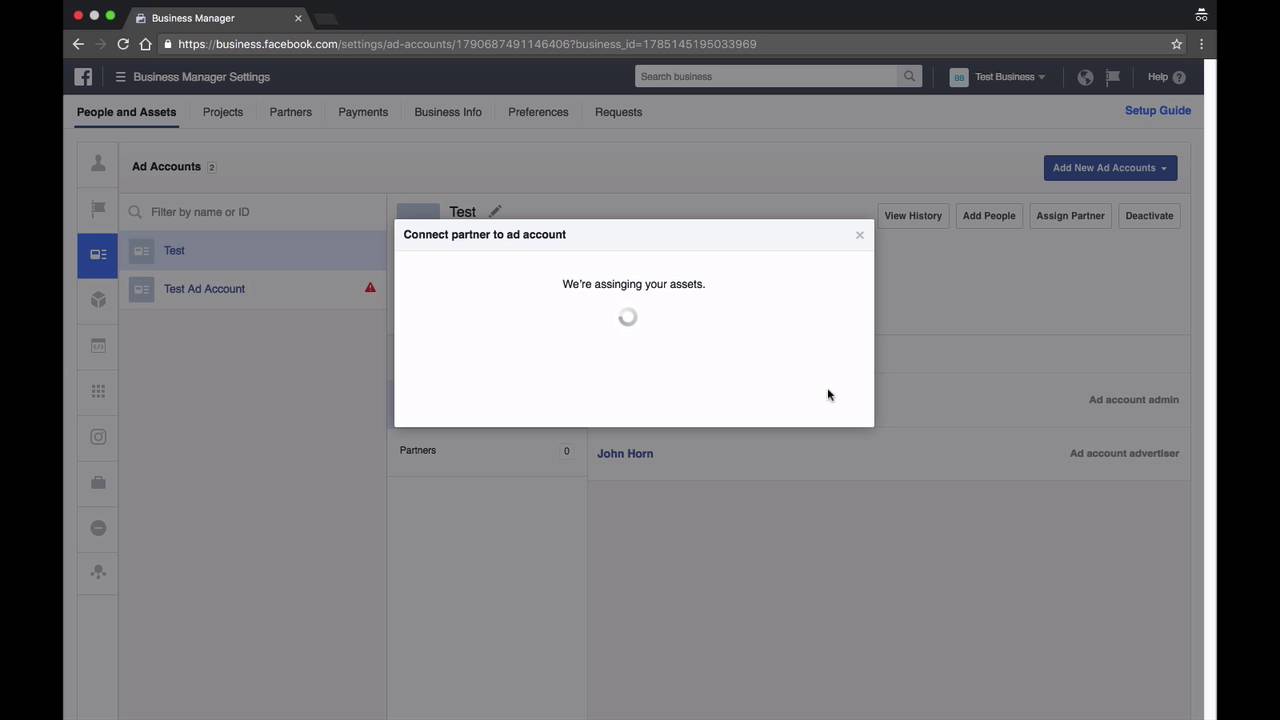Click the Business Manager browser tab
1280x720 pixels.
(219, 18)
